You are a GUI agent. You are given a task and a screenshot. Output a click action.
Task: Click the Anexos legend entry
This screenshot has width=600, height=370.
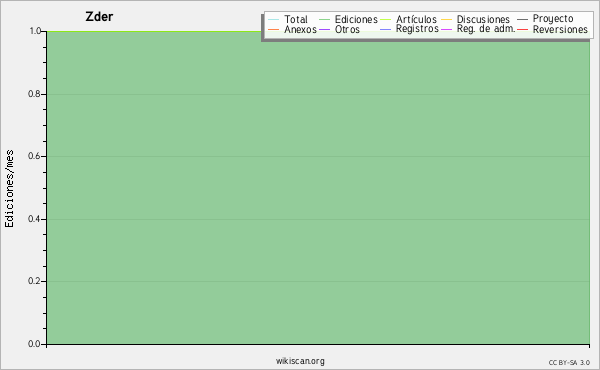click(292, 29)
